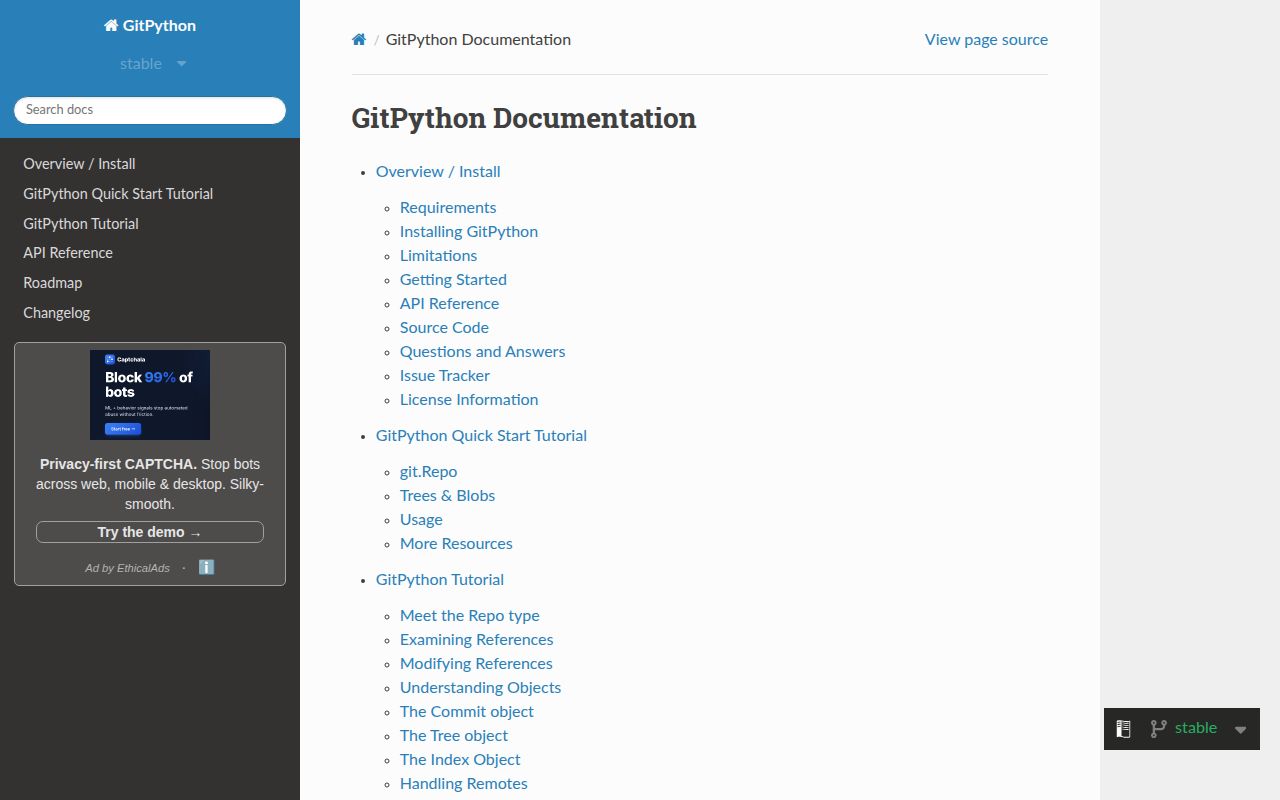Open The Index Object link
1280x800 pixels.
(x=460, y=760)
